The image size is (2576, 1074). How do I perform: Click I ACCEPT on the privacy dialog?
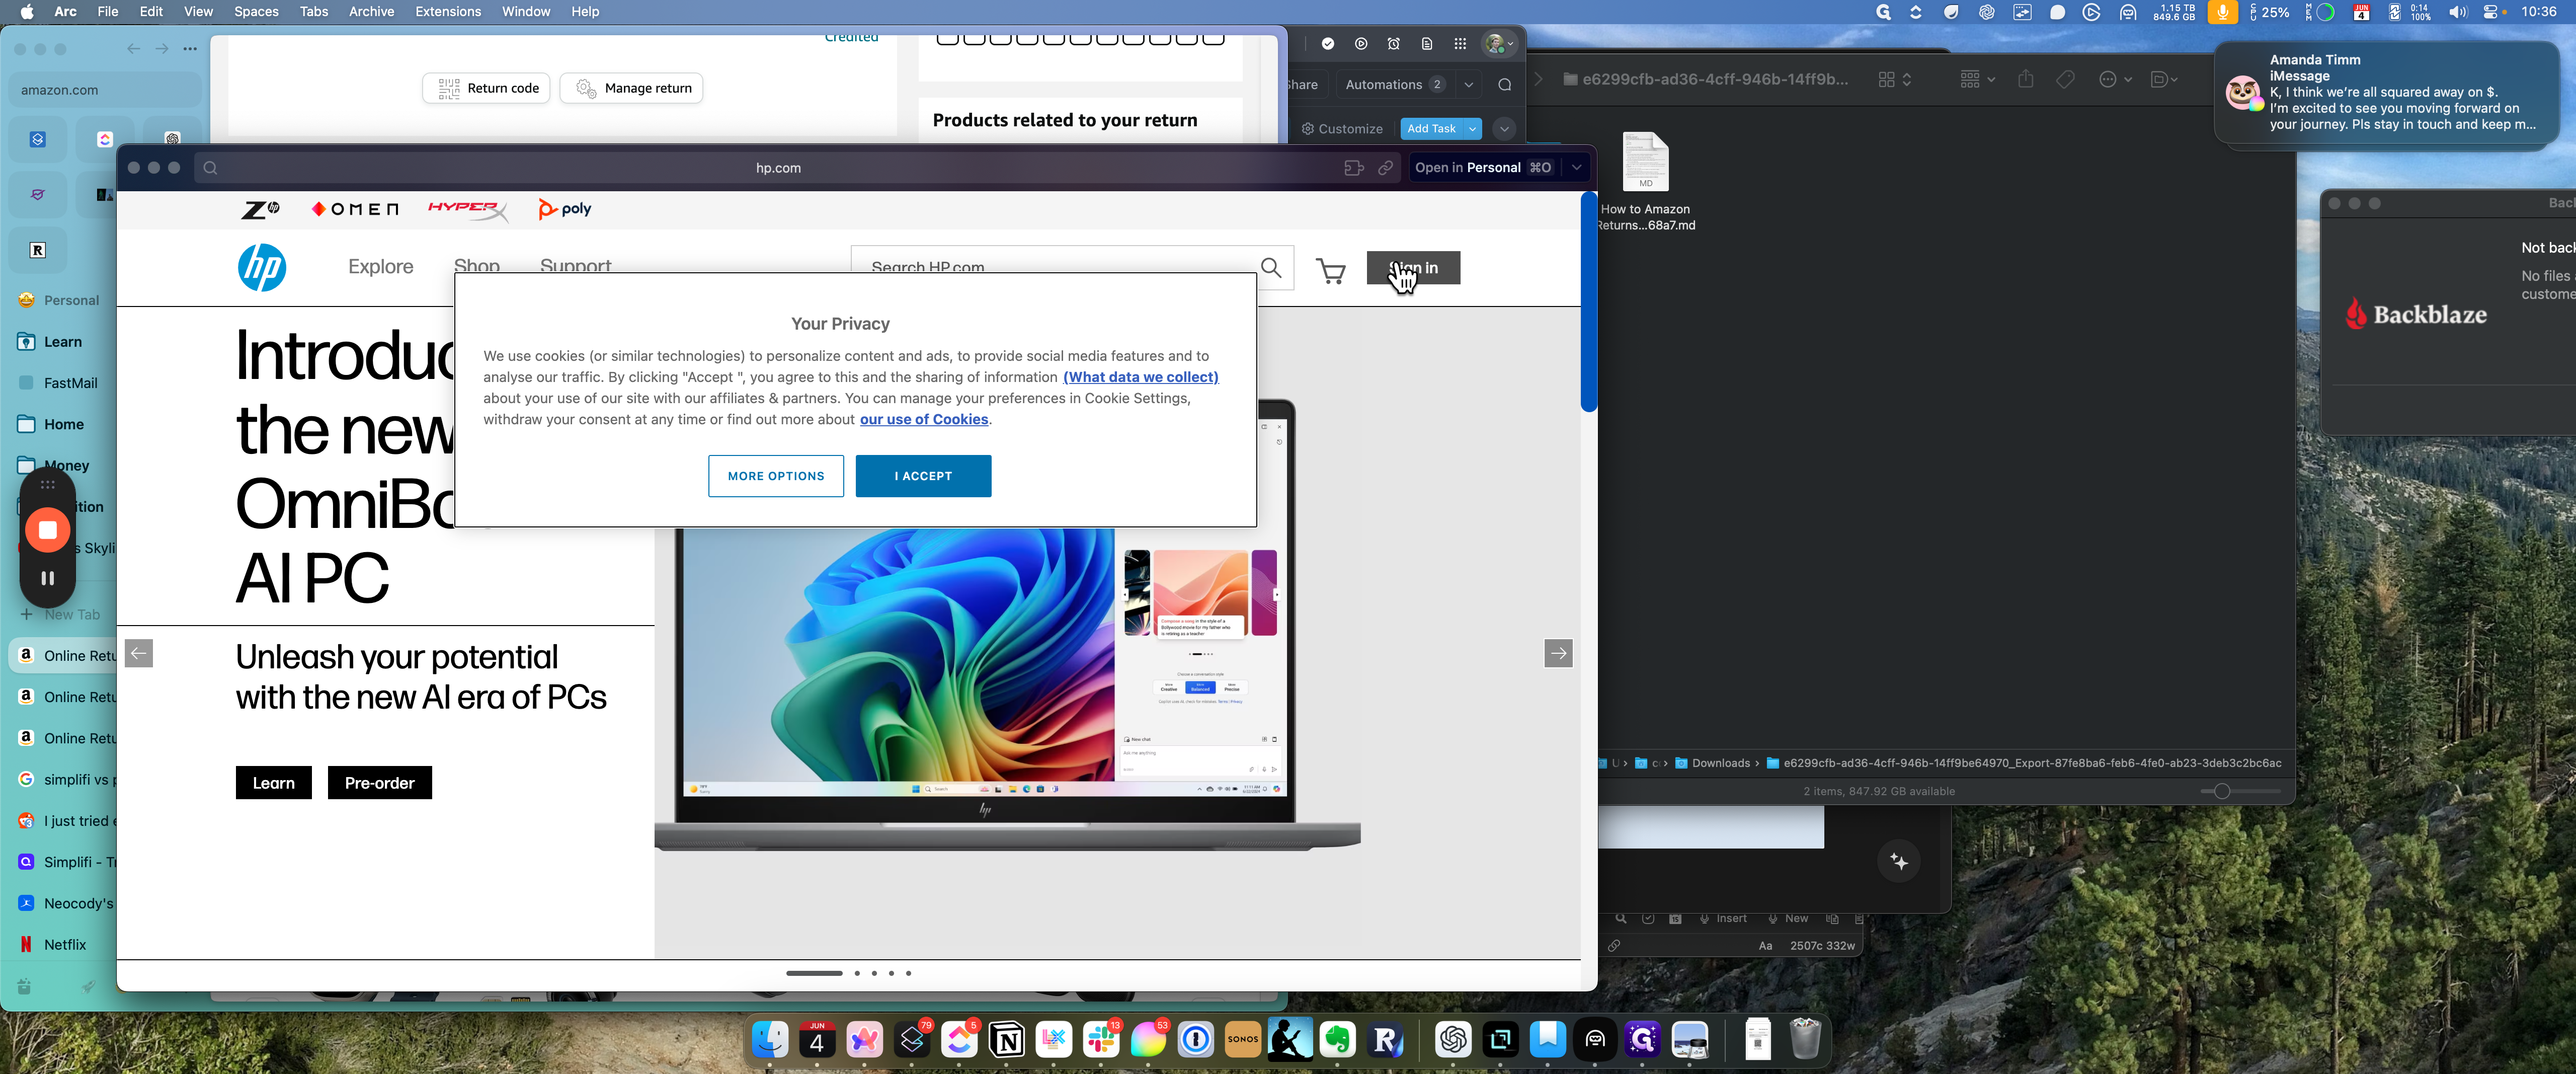(x=923, y=476)
